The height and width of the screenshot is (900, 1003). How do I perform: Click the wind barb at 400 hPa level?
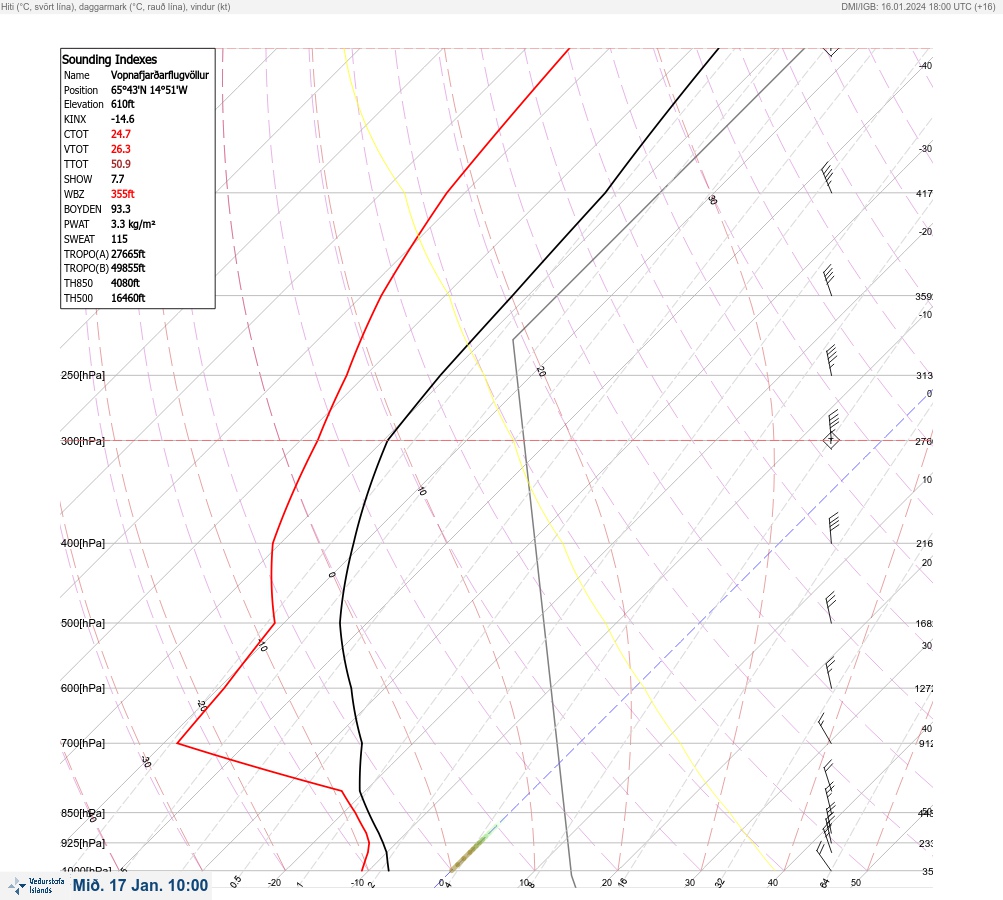point(832,528)
